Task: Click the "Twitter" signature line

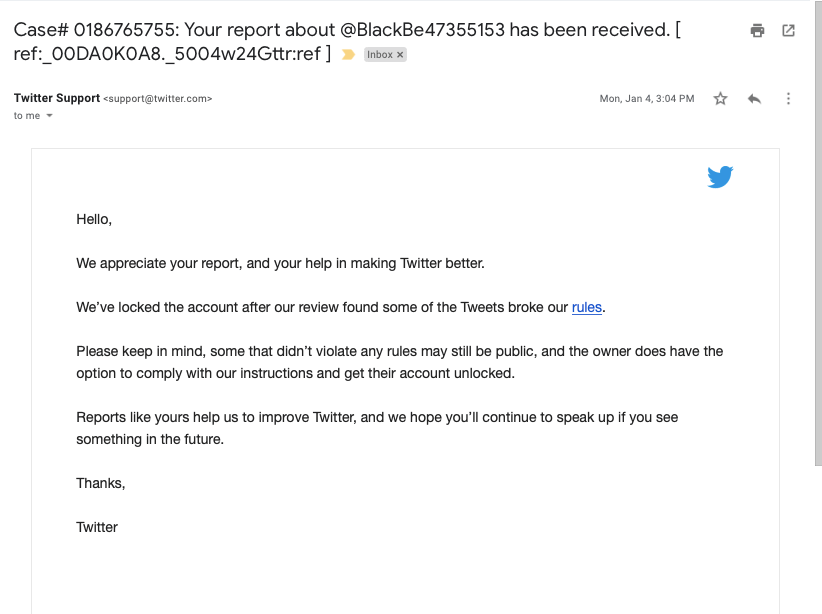Action: coord(97,527)
